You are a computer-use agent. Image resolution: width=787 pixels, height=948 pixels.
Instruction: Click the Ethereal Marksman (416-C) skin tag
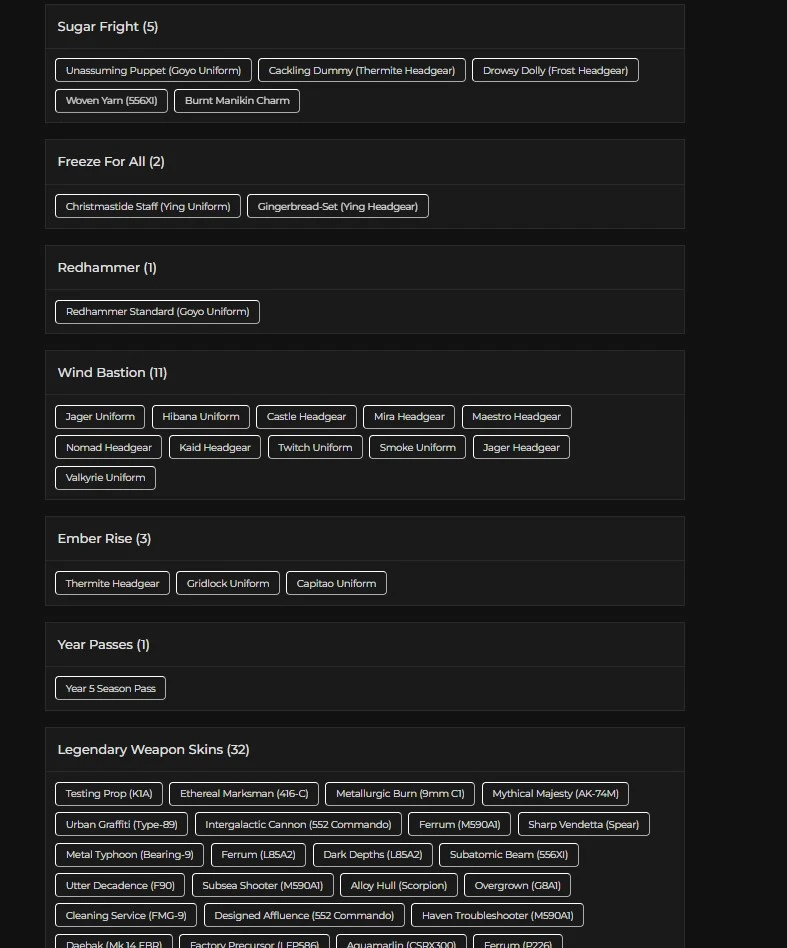(244, 794)
